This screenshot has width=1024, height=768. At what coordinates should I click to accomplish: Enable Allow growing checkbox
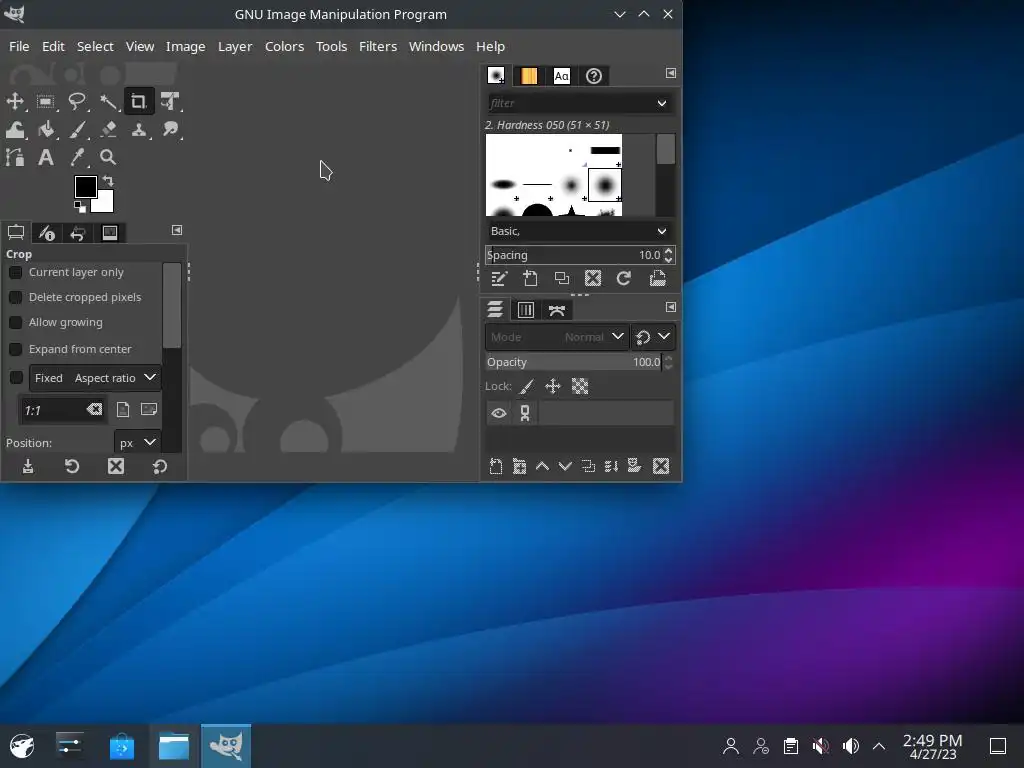16,323
